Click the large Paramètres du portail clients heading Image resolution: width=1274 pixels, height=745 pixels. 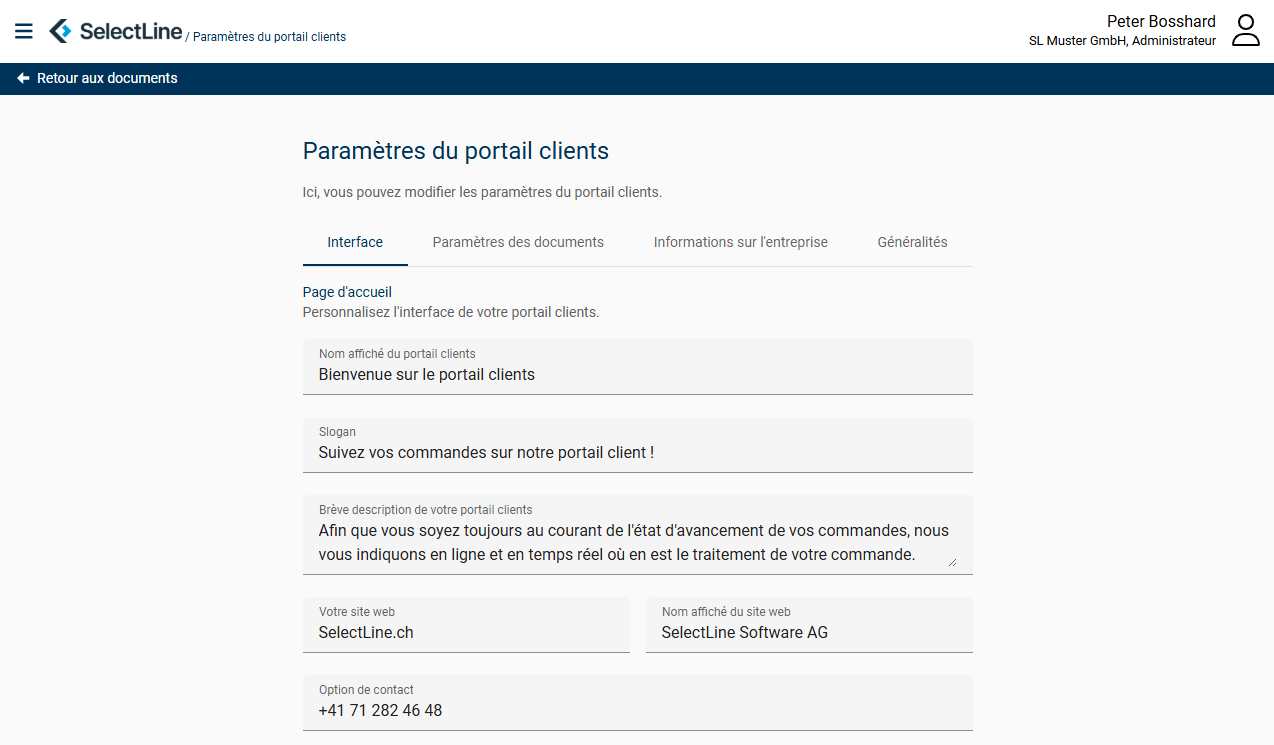(456, 151)
